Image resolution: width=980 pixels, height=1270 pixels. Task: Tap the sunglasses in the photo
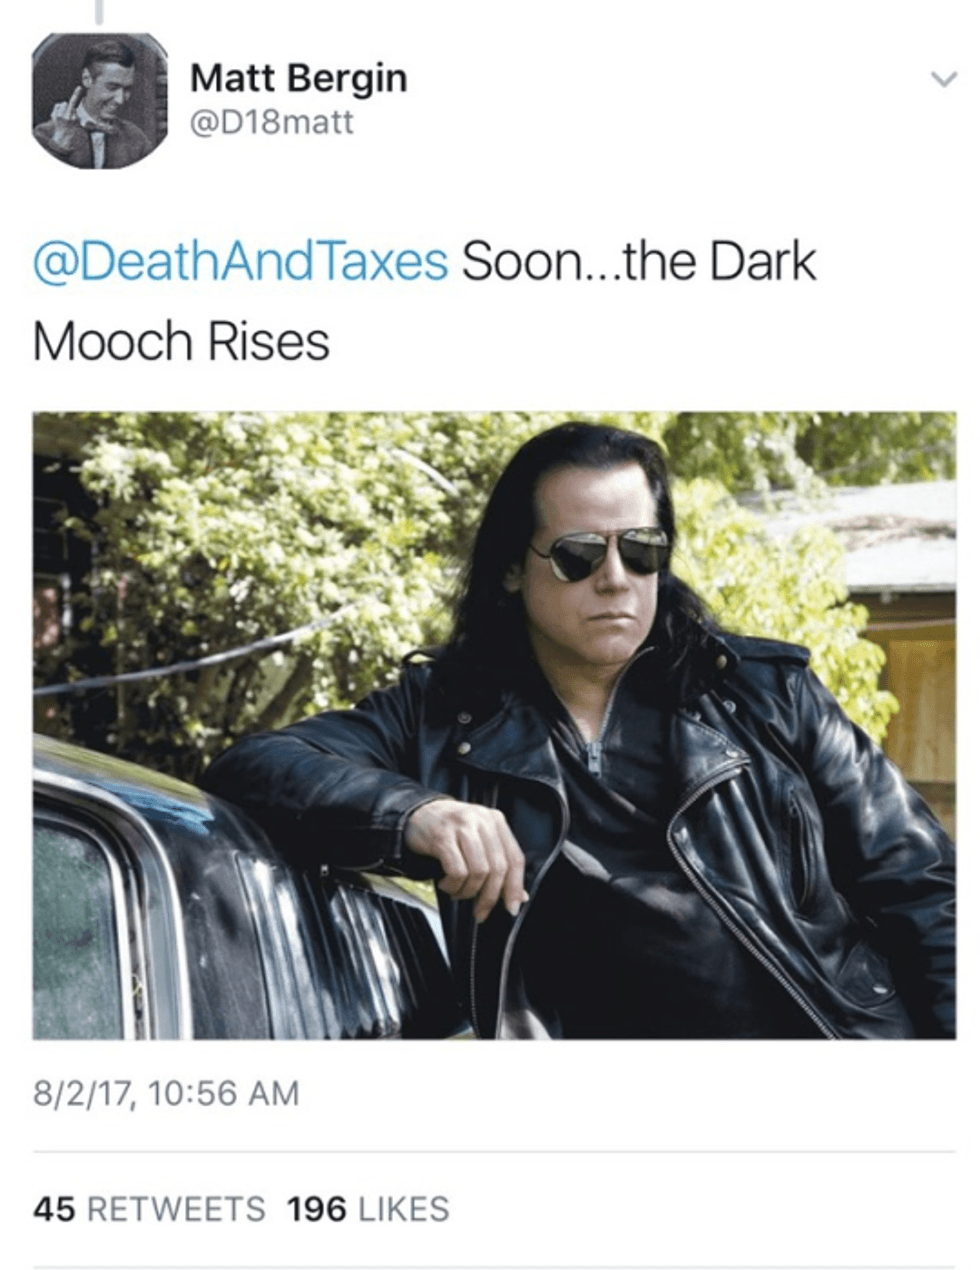tap(600, 552)
